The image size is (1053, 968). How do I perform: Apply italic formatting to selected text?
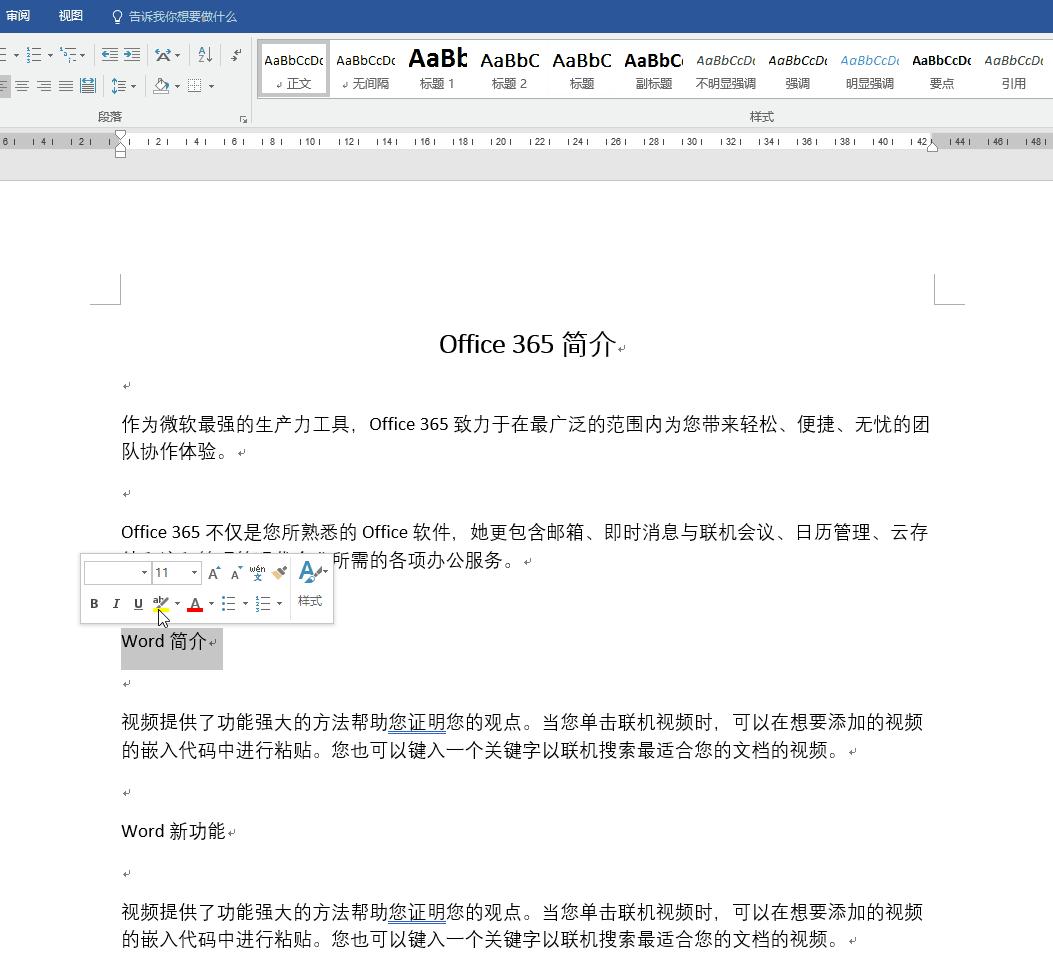click(116, 603)
